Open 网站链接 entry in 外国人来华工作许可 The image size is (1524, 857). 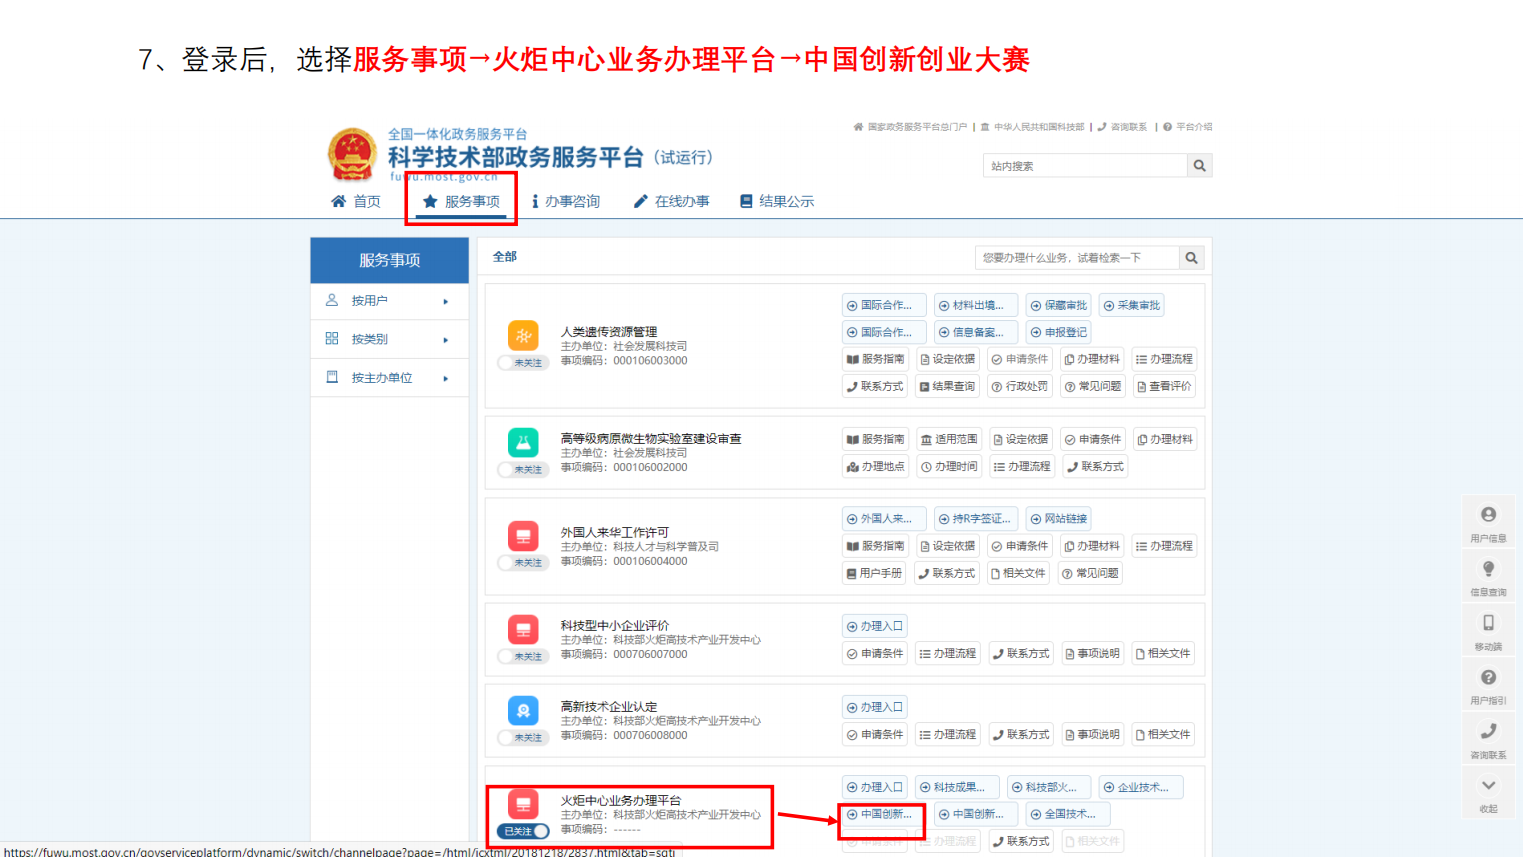coord(1058,519)
